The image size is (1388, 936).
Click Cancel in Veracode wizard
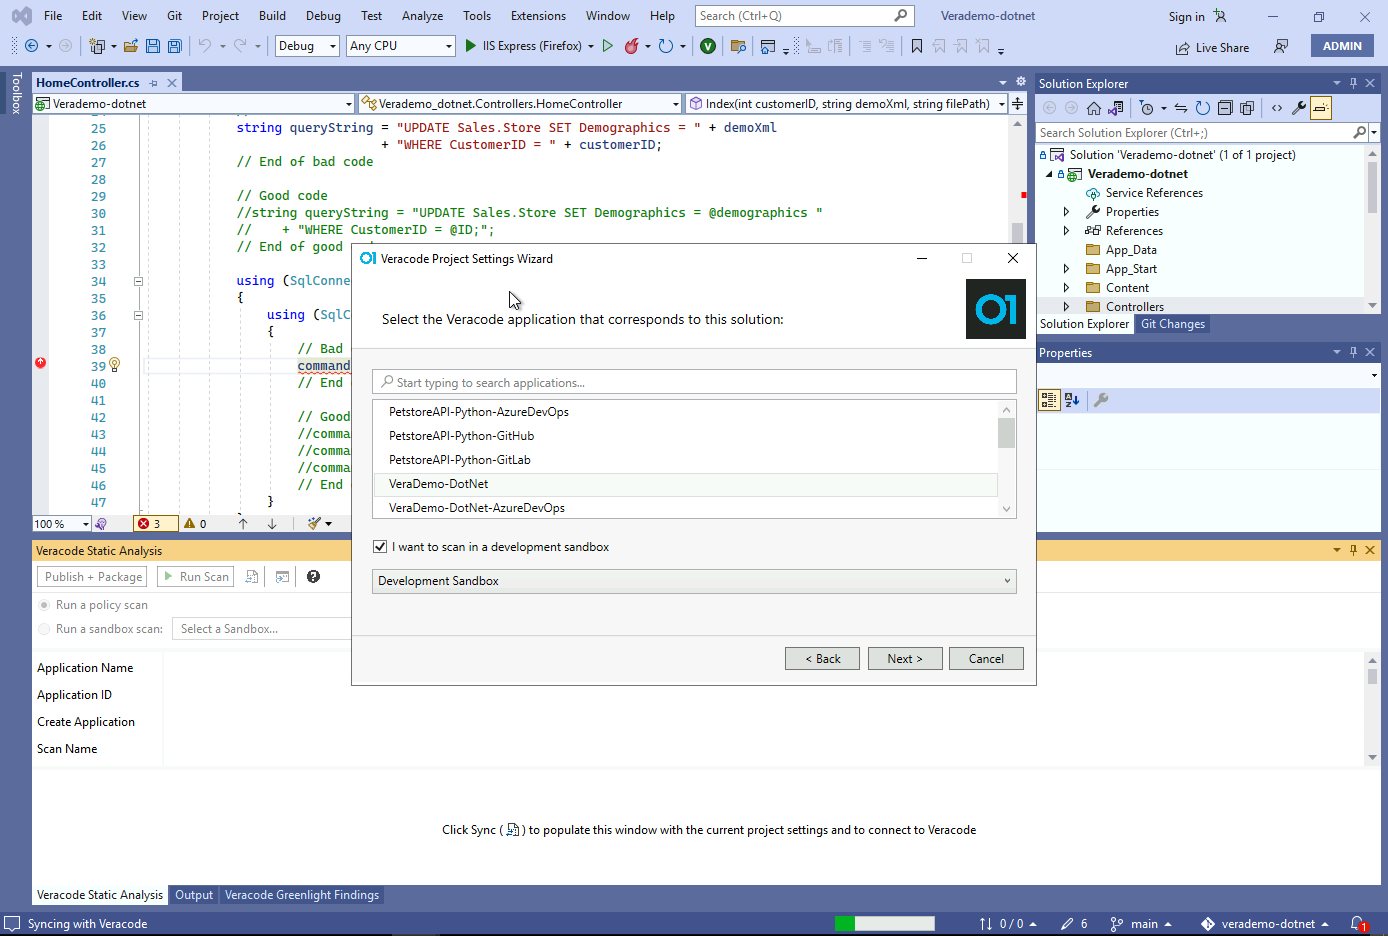tap(986, 659)
